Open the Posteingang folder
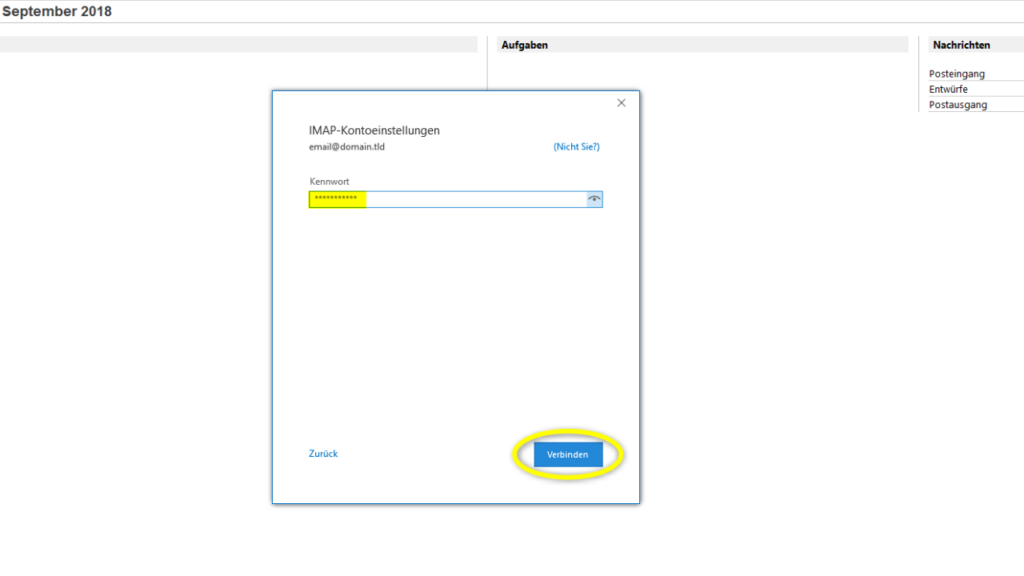 pos(956,73)
